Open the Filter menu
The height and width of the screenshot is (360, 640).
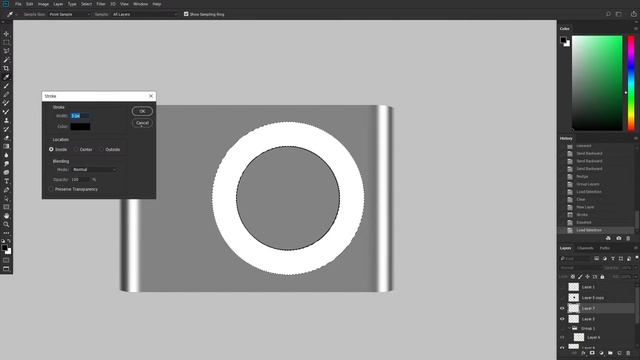101,4
